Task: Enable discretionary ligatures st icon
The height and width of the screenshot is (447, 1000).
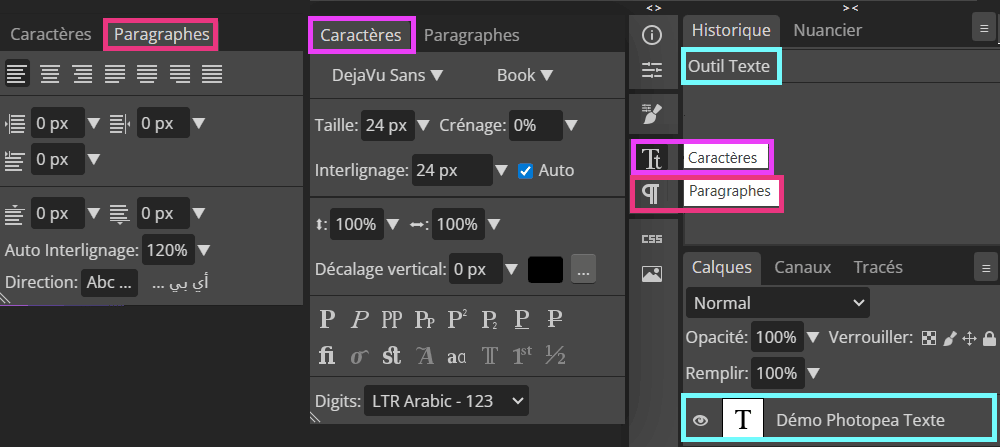Action: 392,355
